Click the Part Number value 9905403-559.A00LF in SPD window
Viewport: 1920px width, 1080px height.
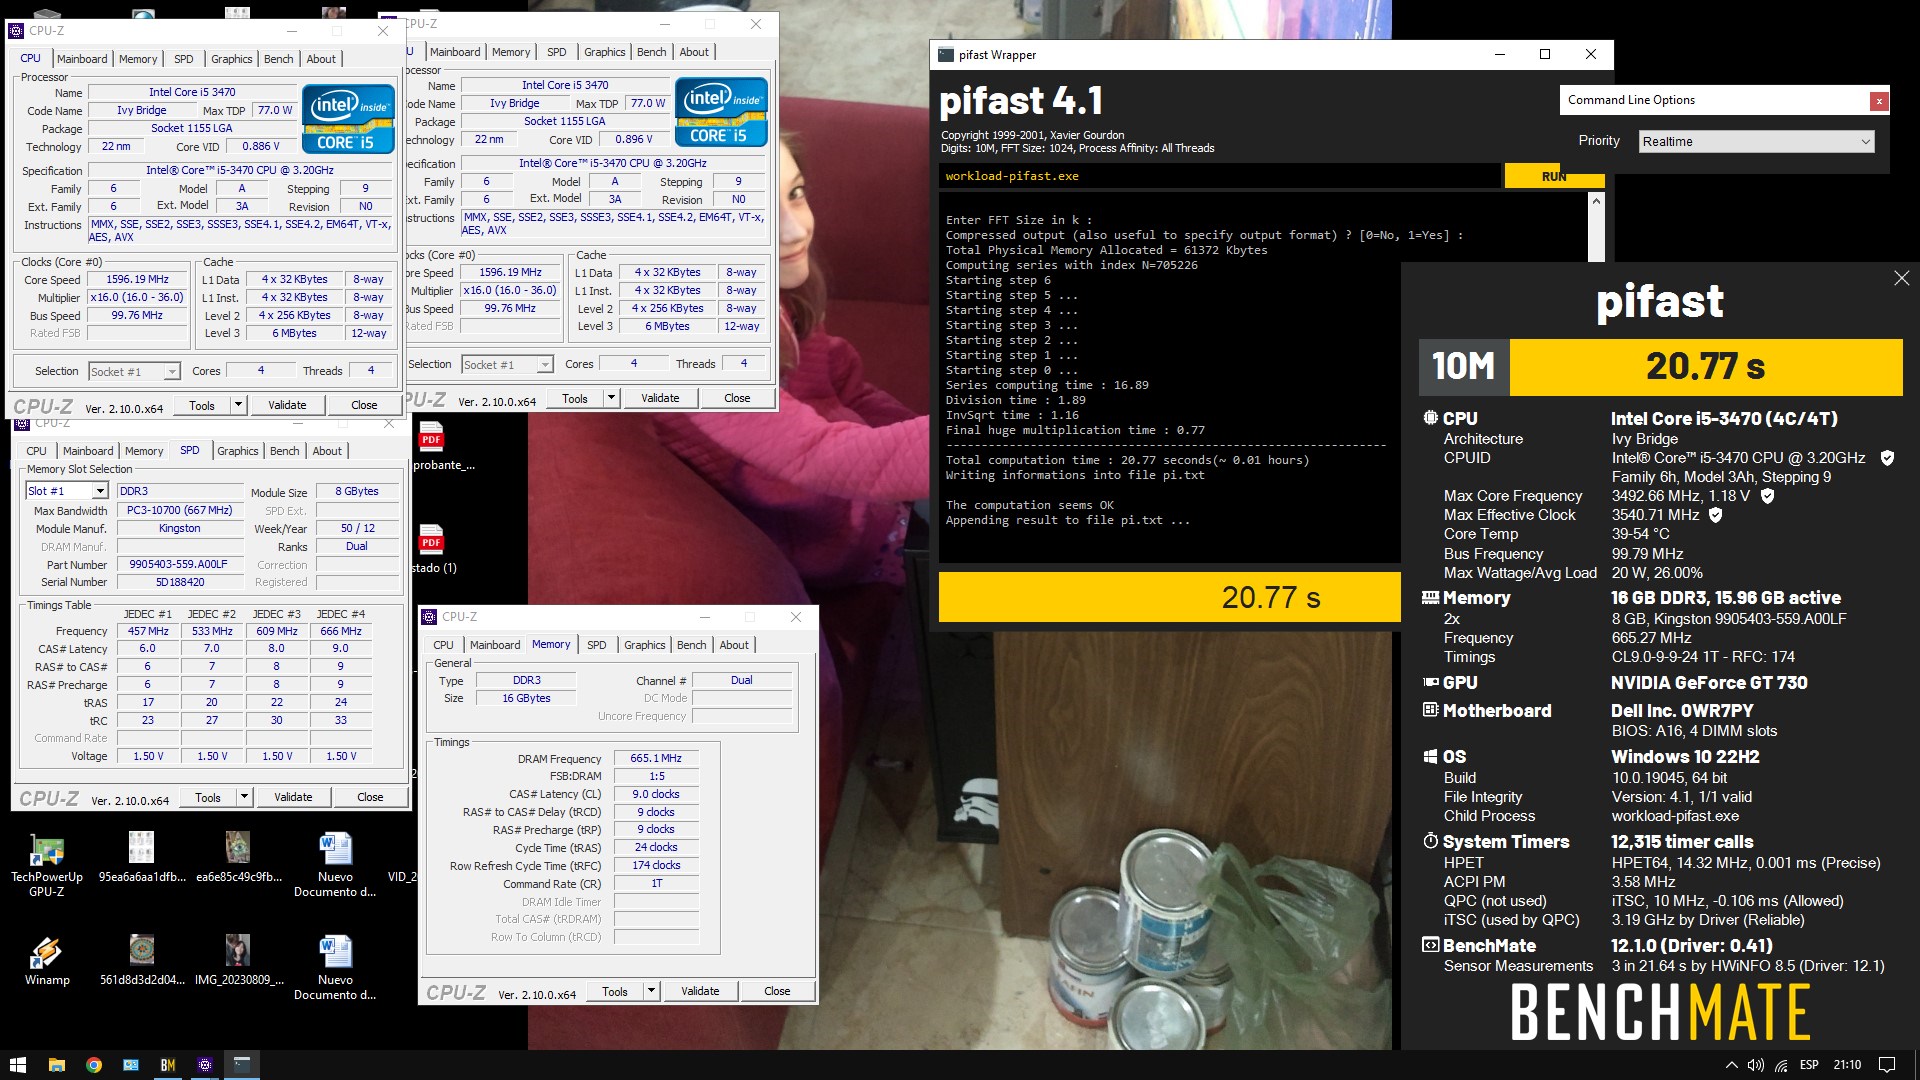click(x=180, y=564)
